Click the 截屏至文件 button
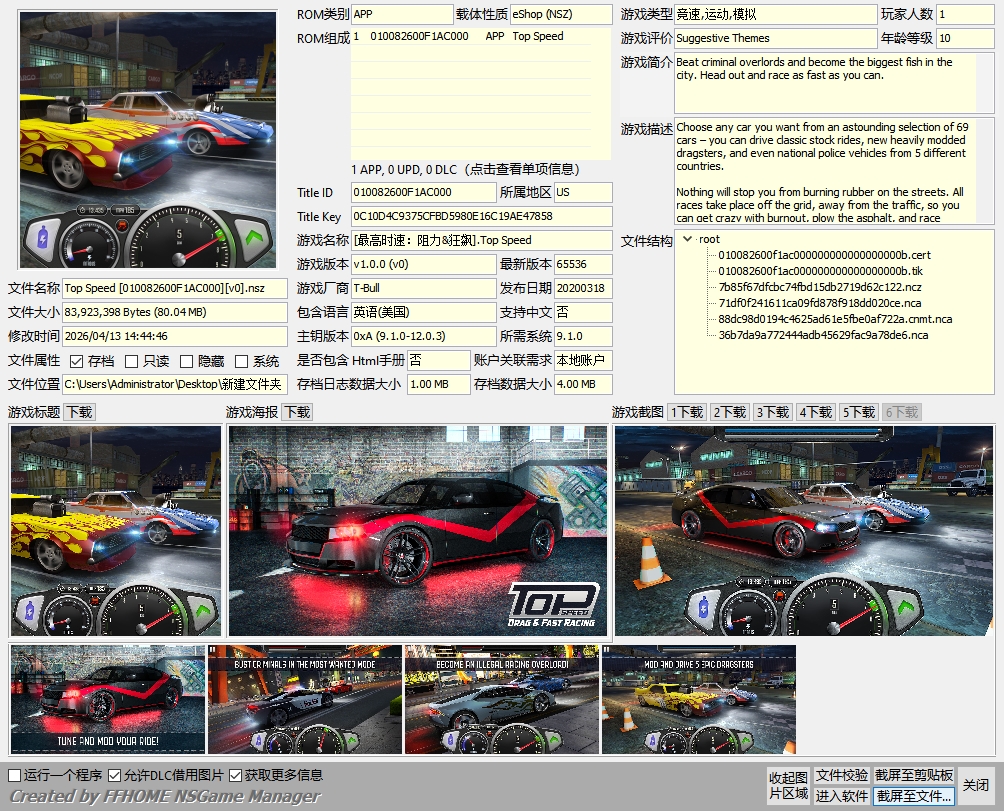 pyautogui.click(x=914, y=796)
